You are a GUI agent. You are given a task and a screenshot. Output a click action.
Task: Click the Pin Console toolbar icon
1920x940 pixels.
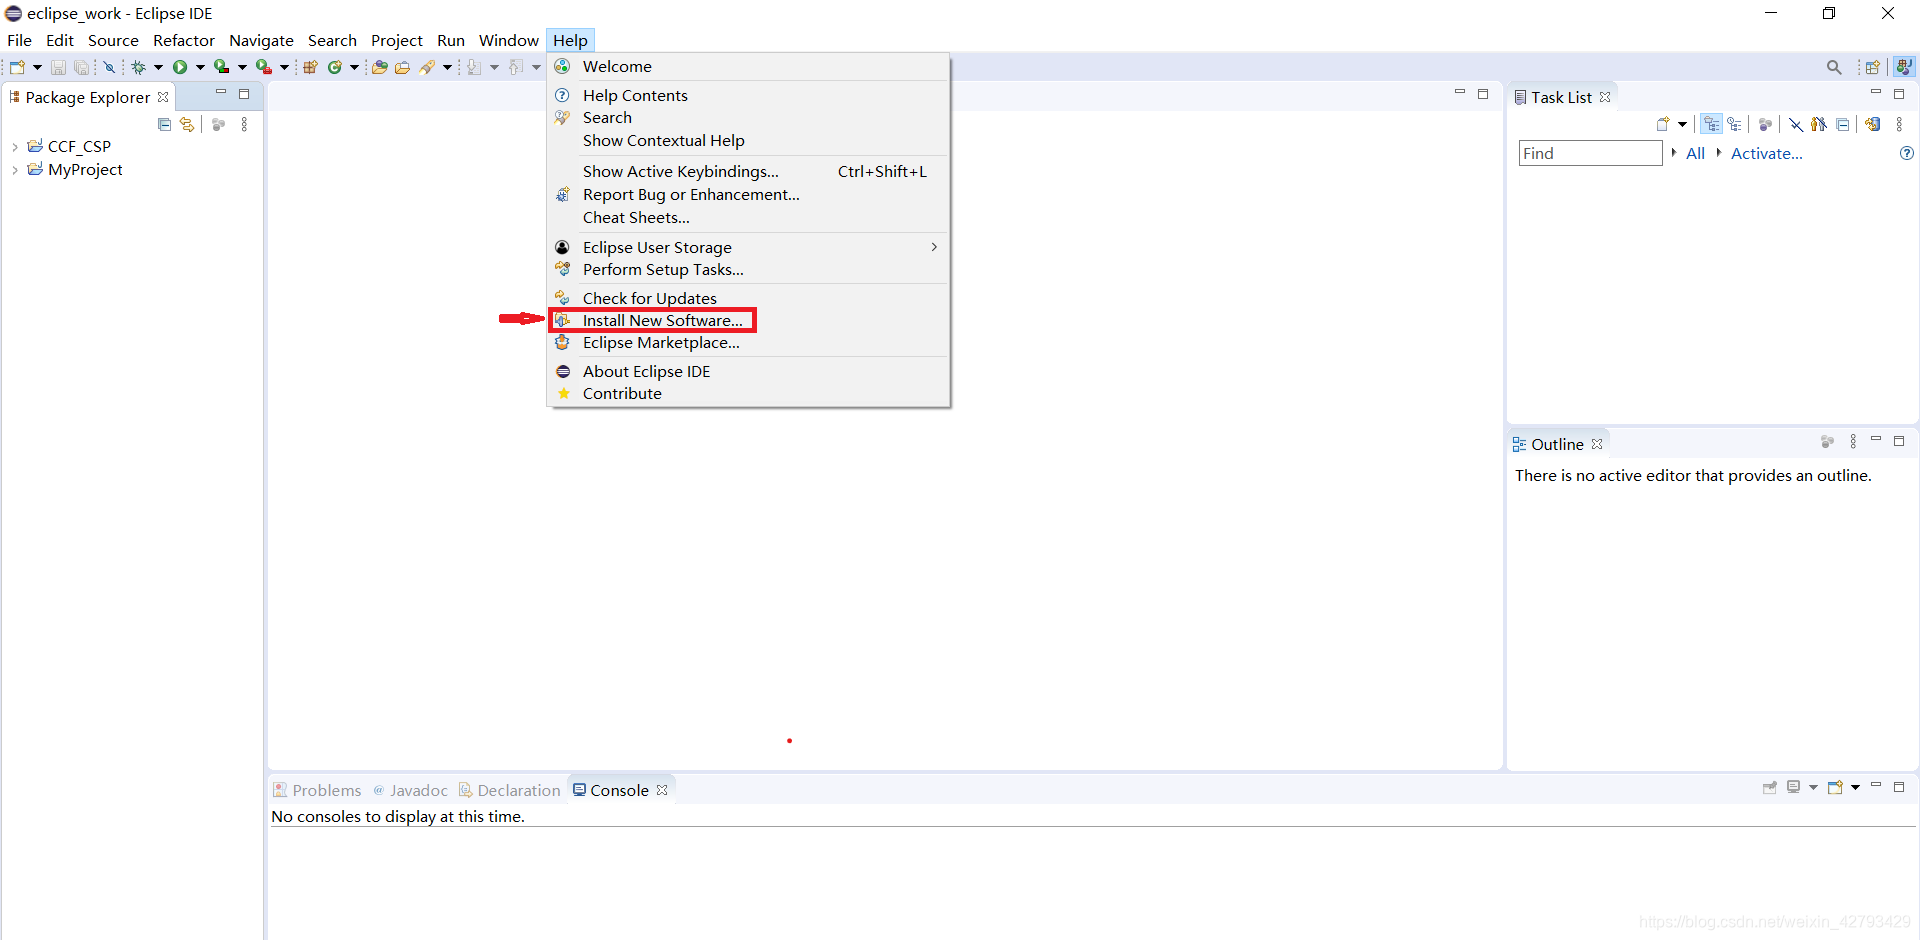tap(1770, 788)
